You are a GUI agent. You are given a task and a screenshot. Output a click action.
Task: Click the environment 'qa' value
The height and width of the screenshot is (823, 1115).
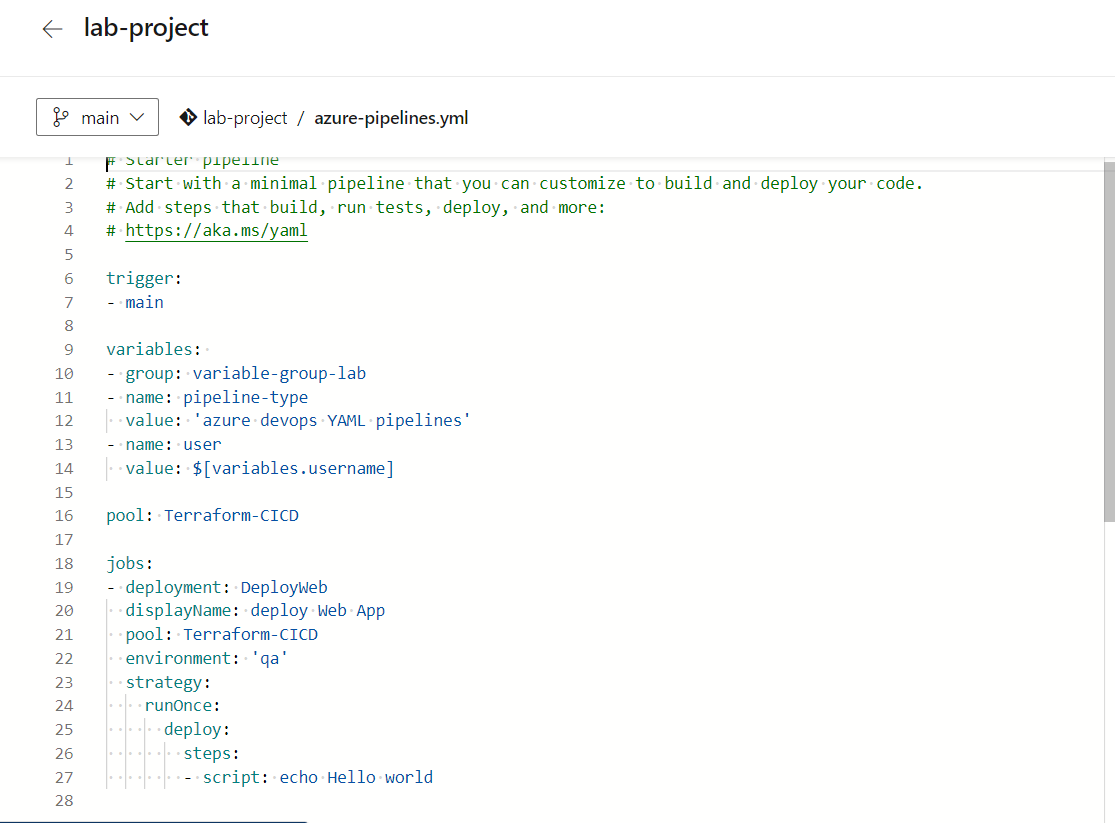pos(270,659)
